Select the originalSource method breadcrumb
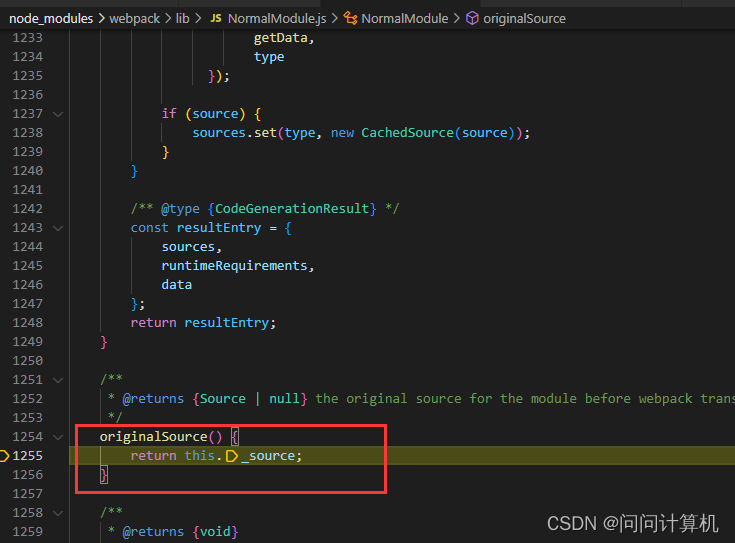 tap(525, 19)
